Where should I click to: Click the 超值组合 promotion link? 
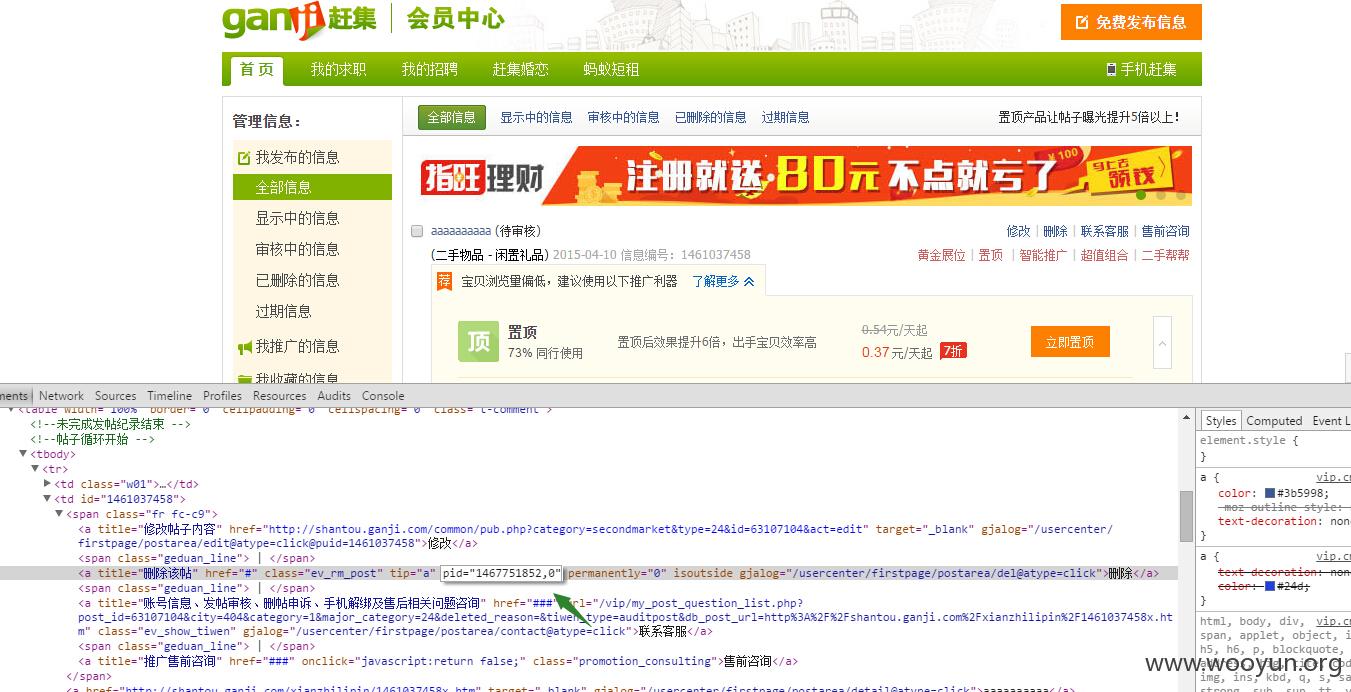point(1104,255)
